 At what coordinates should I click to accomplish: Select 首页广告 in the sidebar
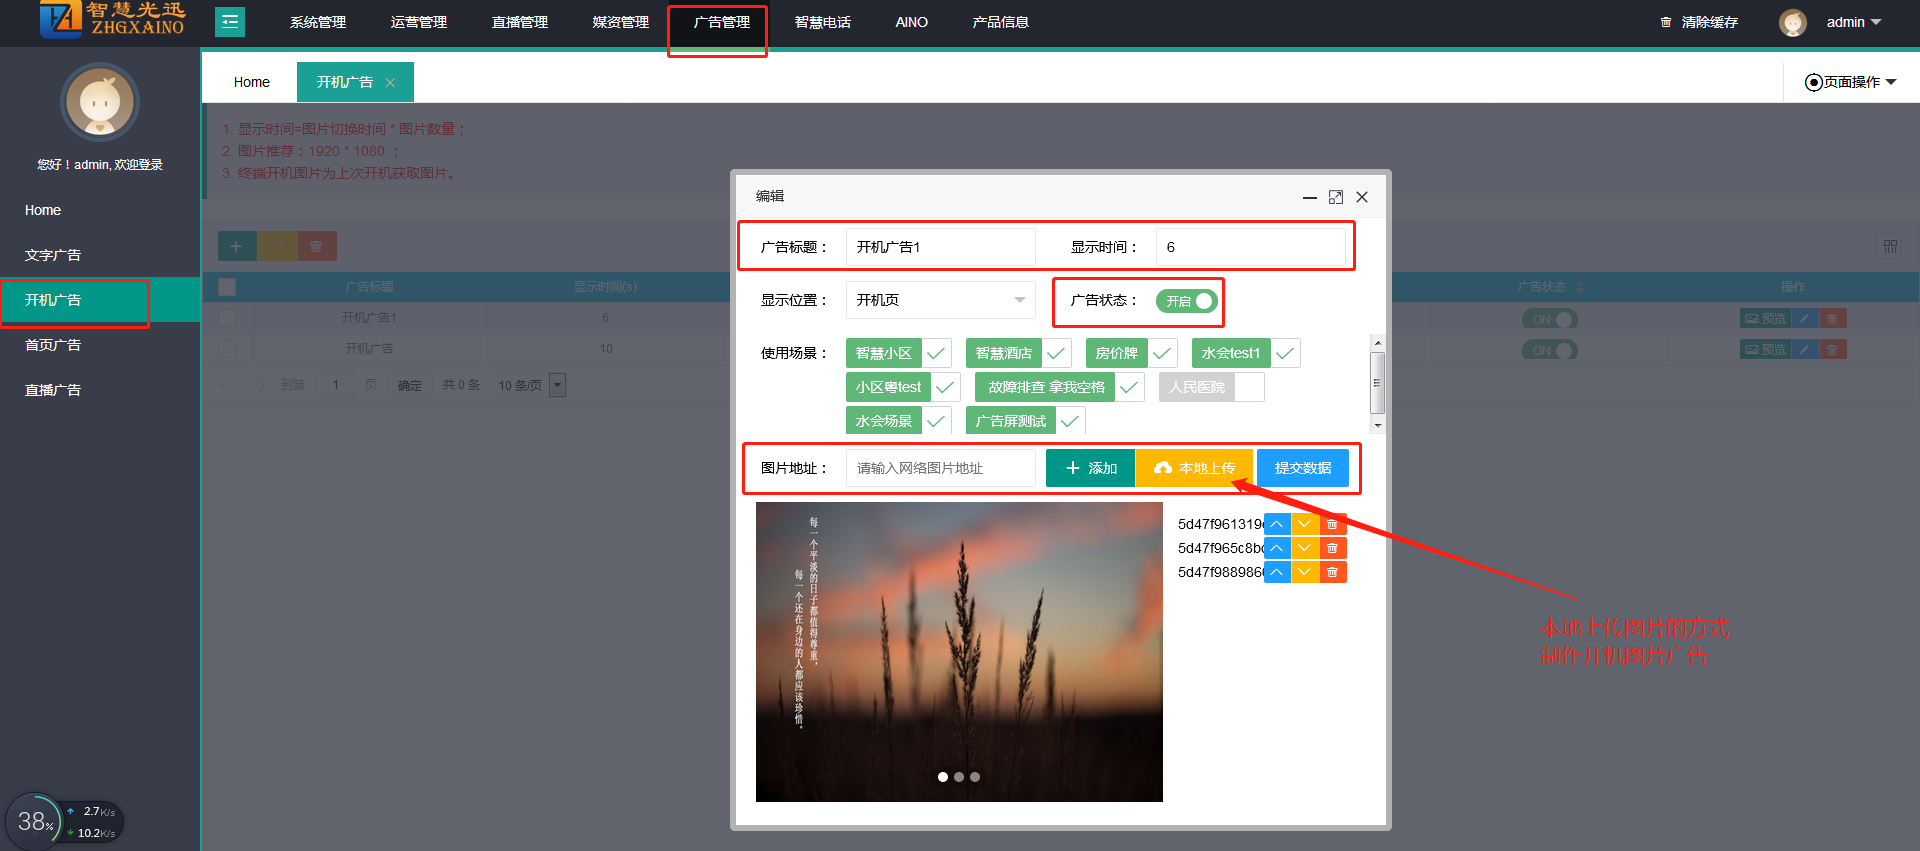coord(53,345)
